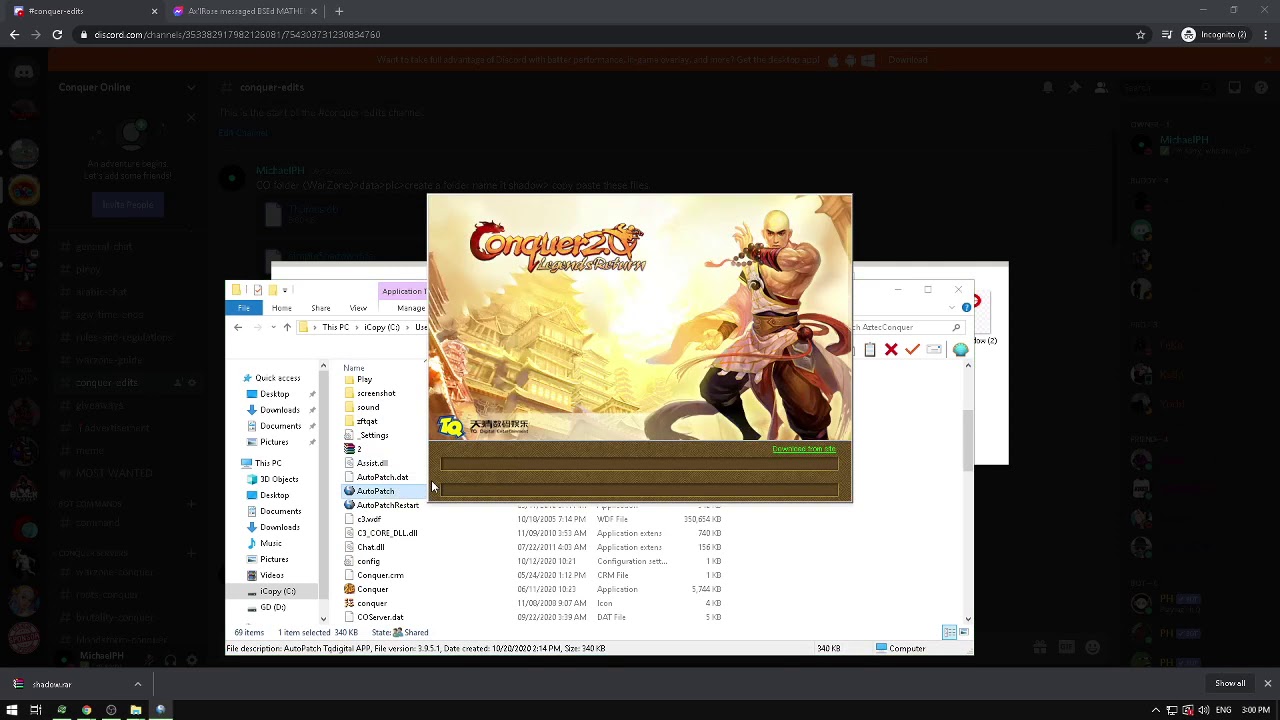1280x720 pixels.
Task: Click the orange checkmark icon
Action: pyautogui.click(x=912, y=350)
